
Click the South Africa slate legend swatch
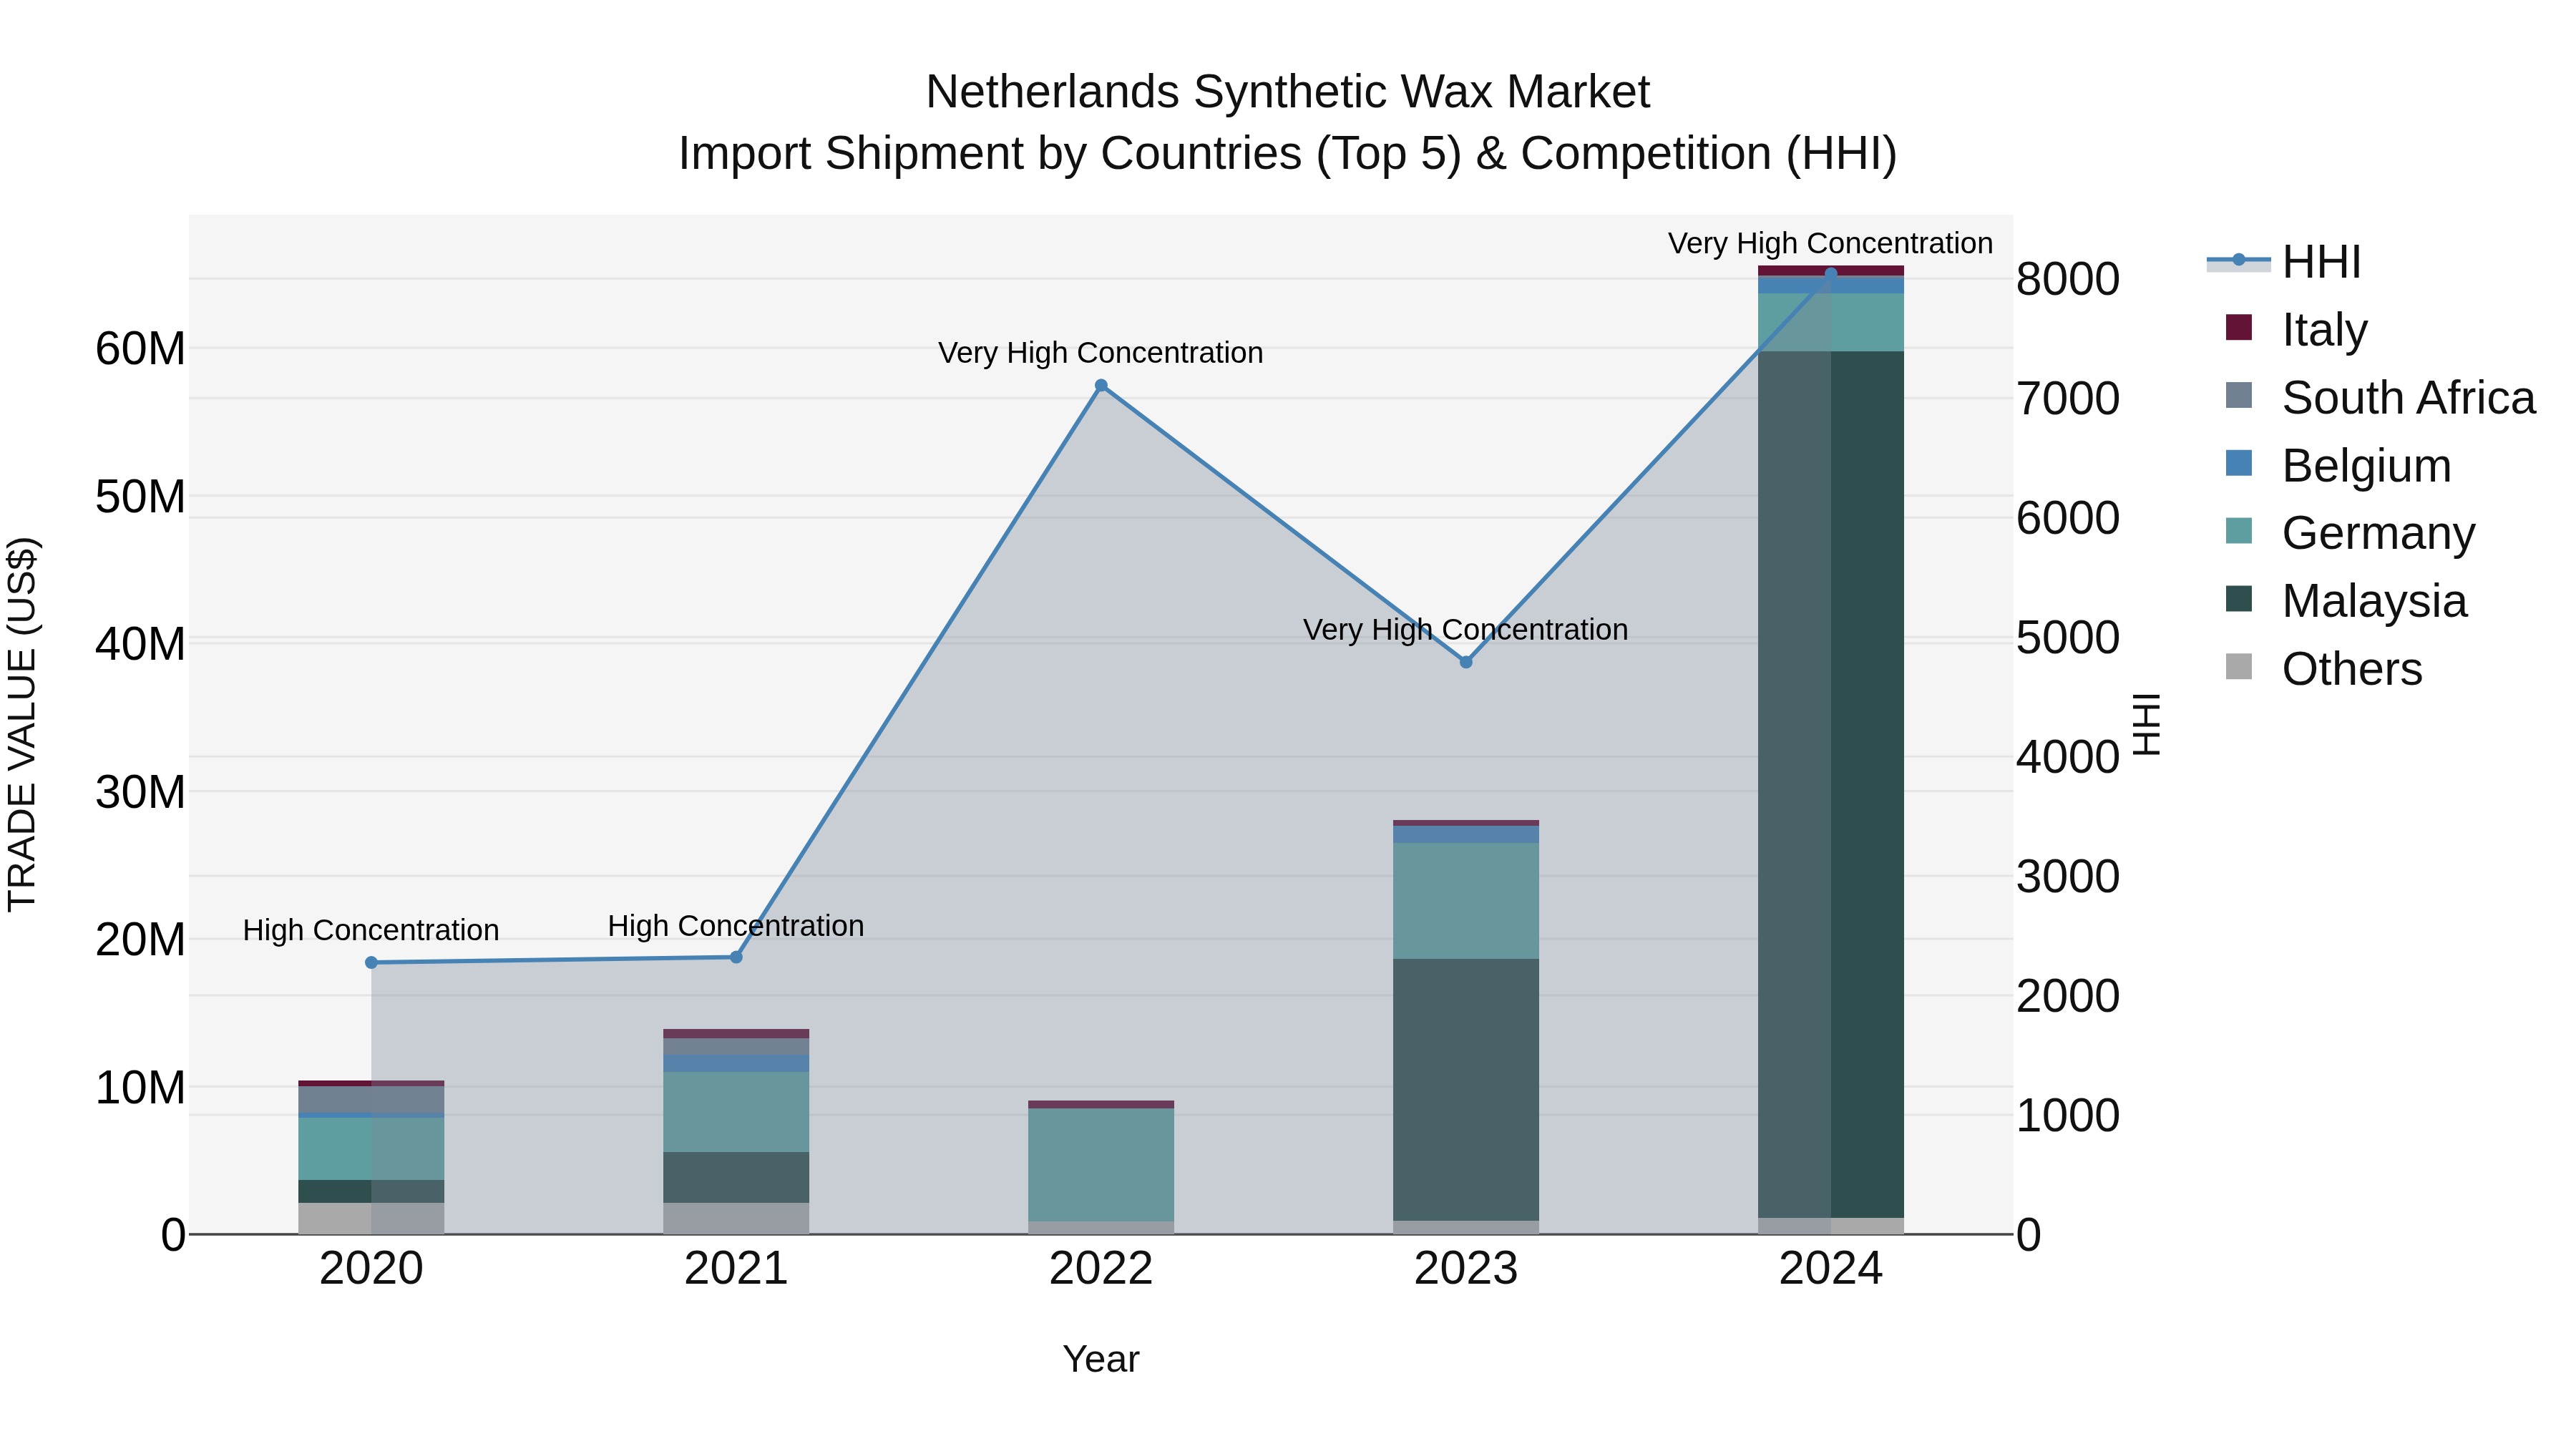click(x=2239, y=395)
